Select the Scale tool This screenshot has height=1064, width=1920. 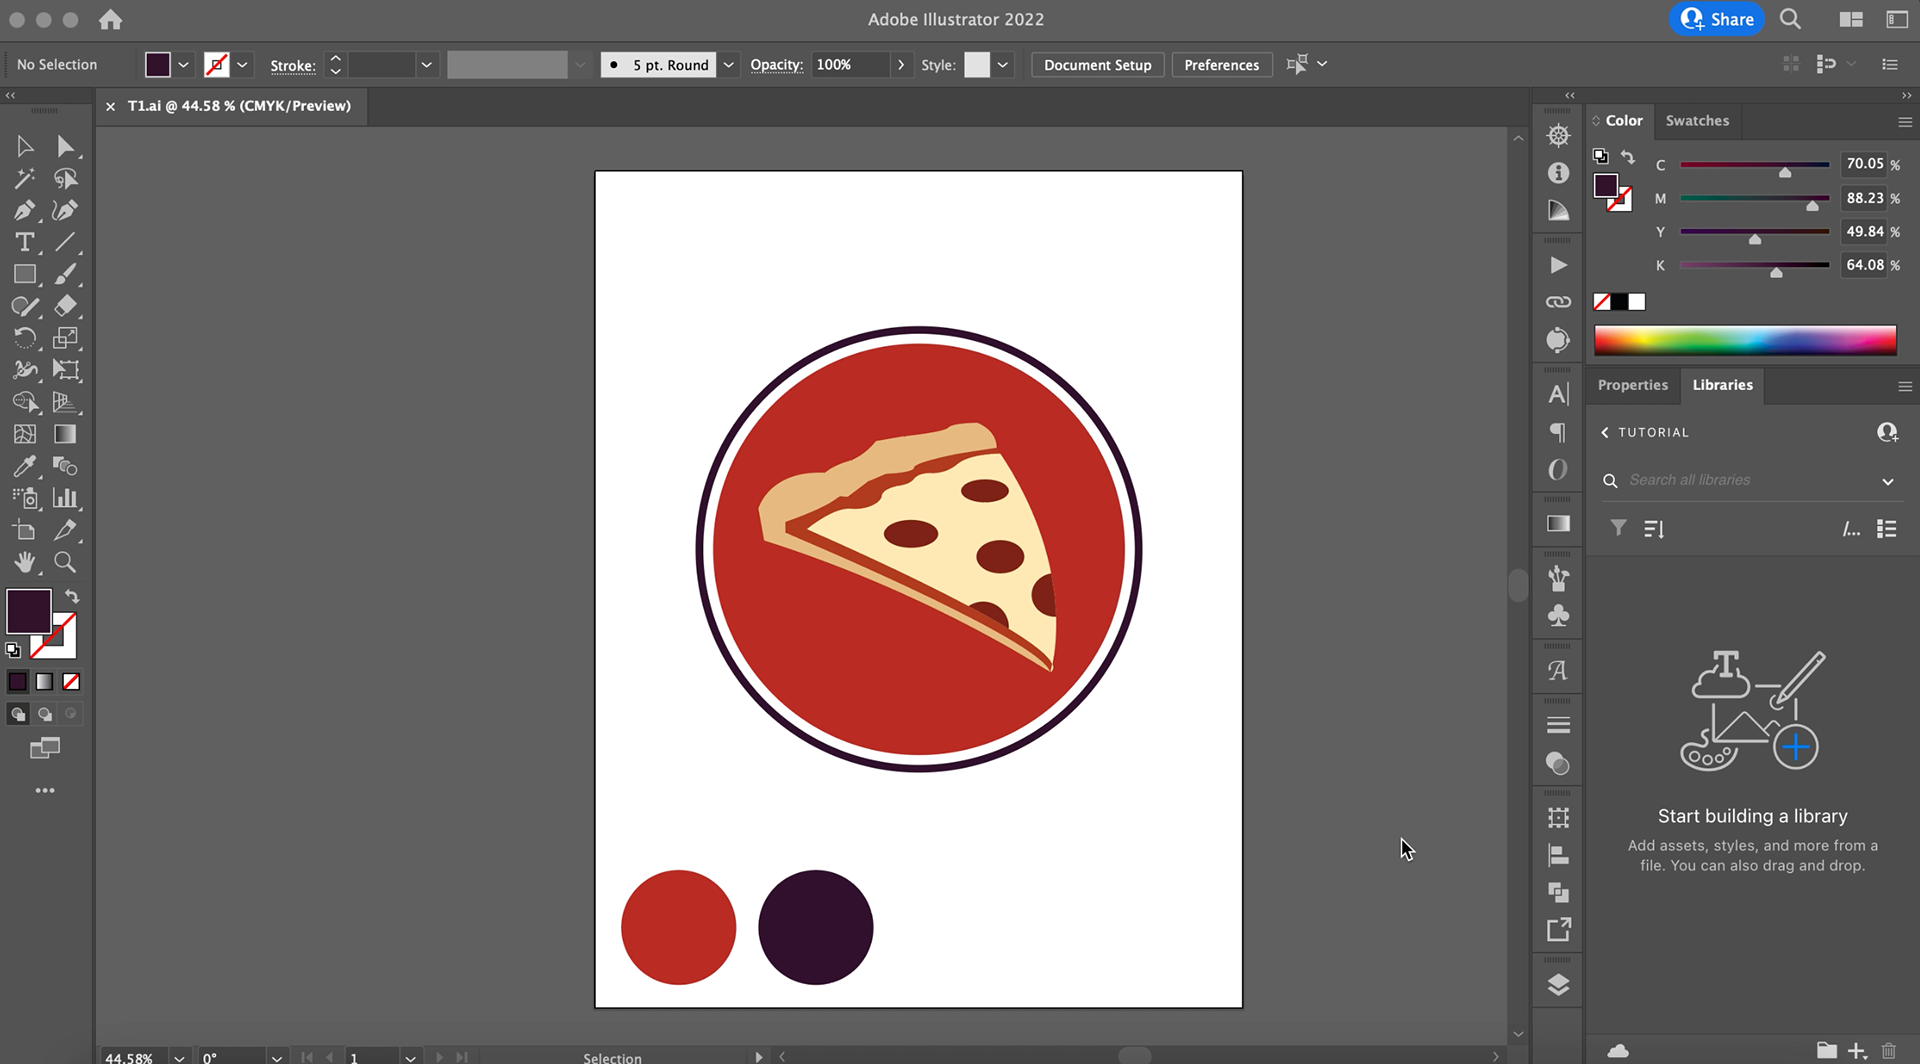pos(65,339)
